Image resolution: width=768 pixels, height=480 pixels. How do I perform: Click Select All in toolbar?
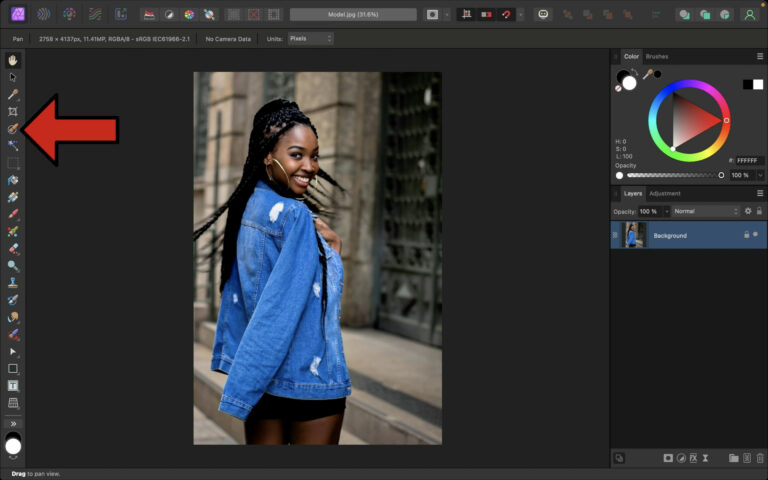pos(234,15)
